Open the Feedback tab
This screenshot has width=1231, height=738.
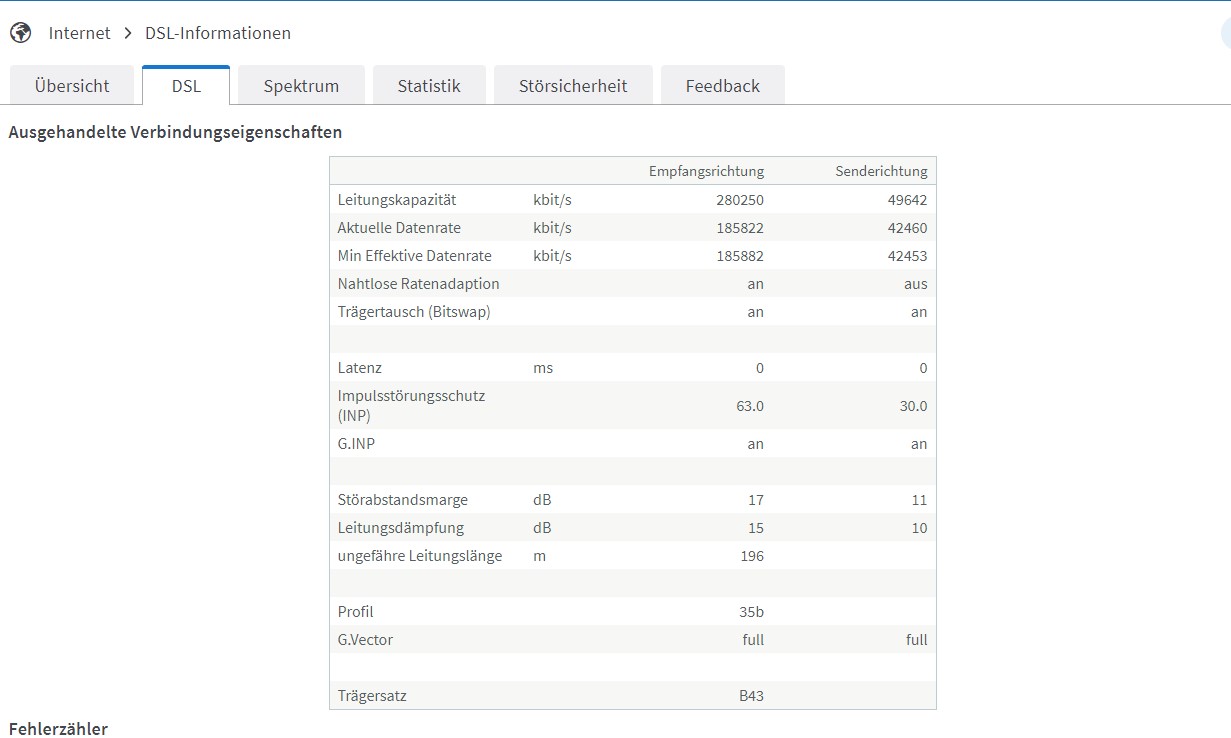click(723, 86)
